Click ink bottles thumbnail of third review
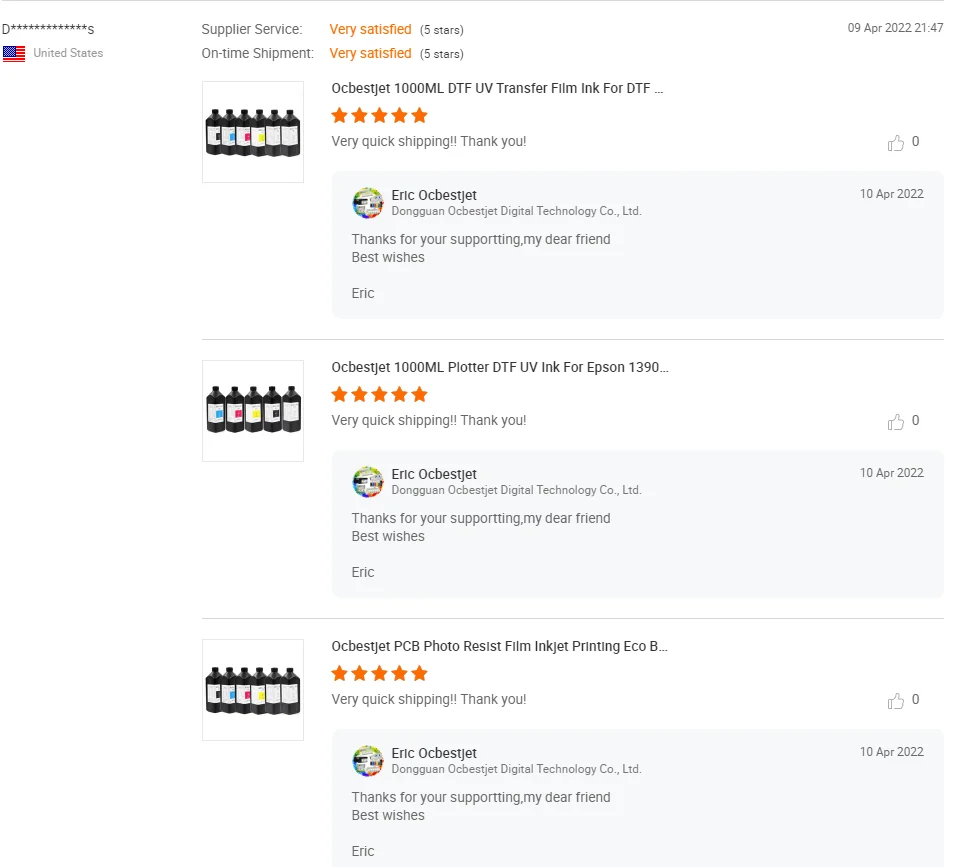969x867 pixels. pyautogui.click(x=253, y=690)
